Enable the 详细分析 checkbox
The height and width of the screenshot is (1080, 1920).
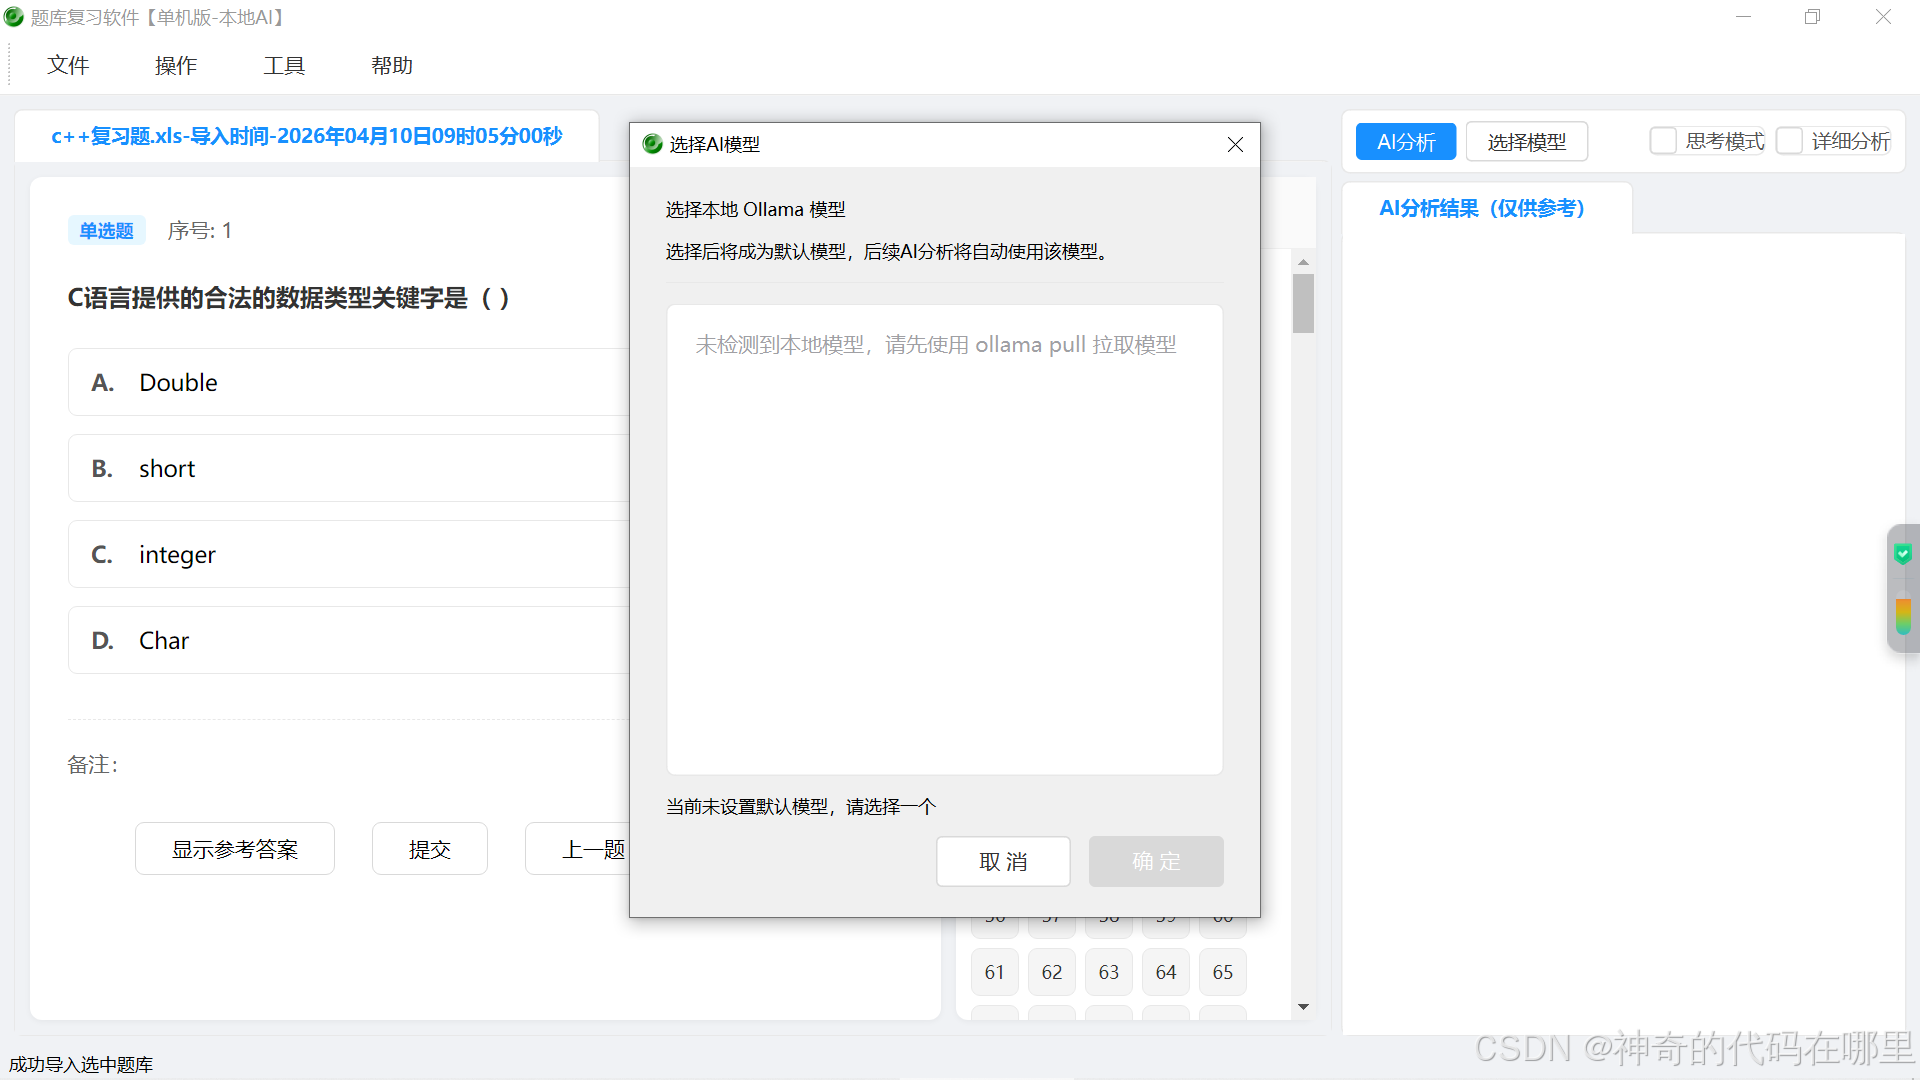click(x=1789, y=141)
